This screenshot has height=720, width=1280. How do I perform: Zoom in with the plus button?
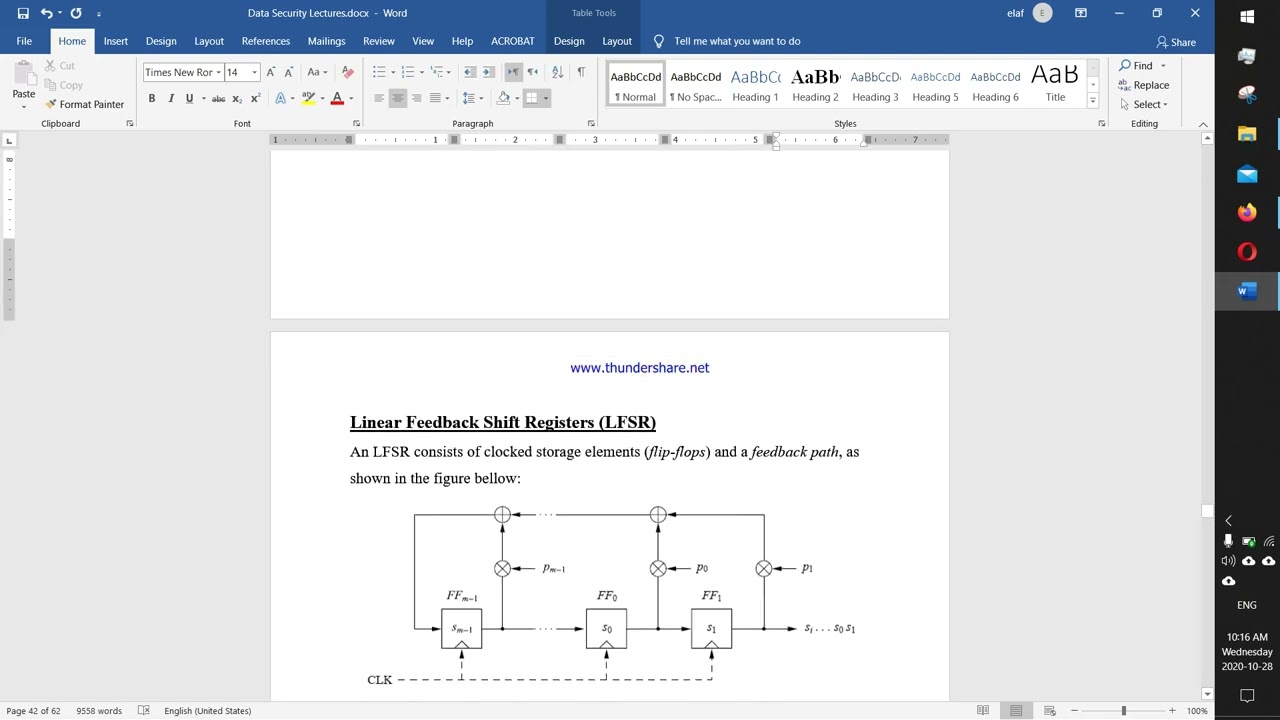coord(1172,711)
